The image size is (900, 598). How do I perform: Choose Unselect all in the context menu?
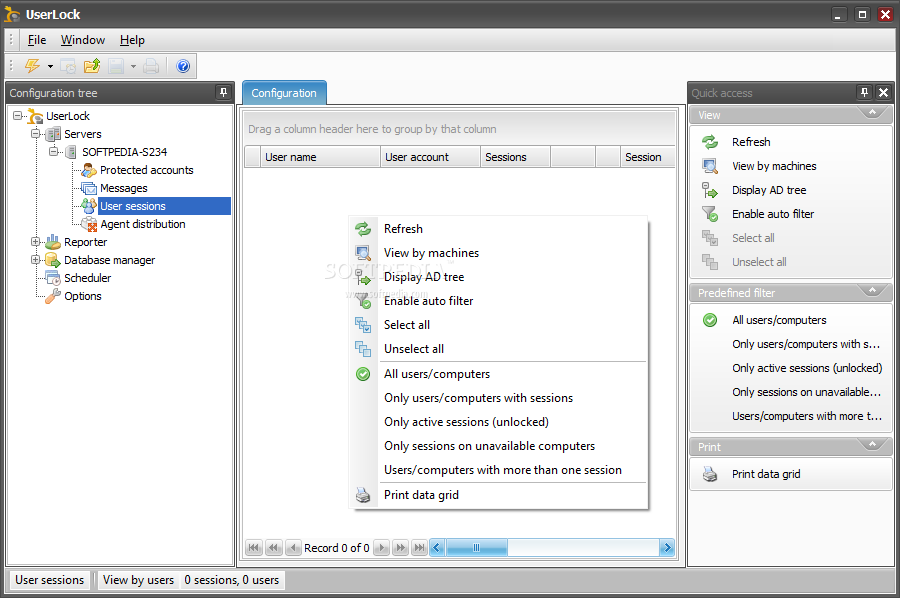tap(498, 349)
